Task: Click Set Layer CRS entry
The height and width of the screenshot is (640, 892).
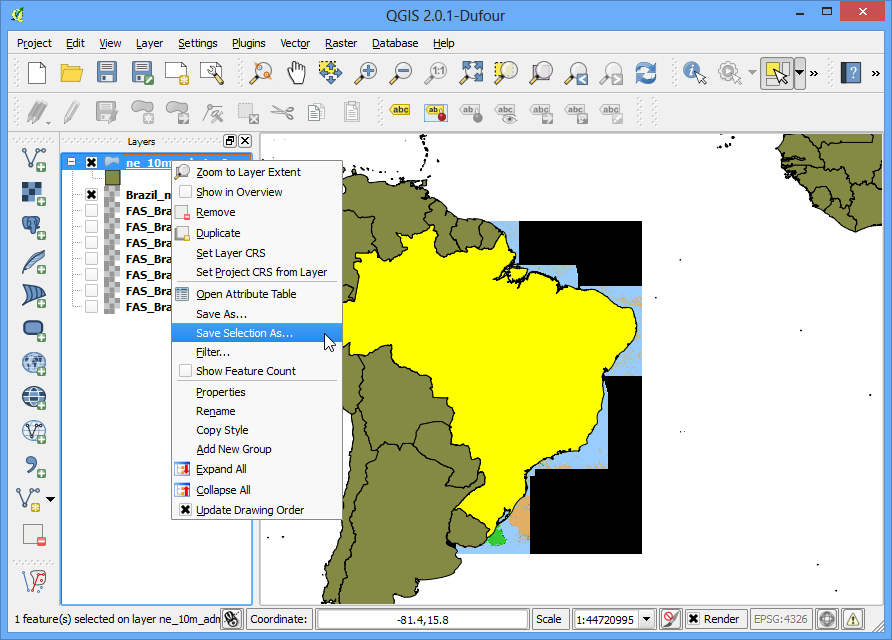Action: (257, 253)
